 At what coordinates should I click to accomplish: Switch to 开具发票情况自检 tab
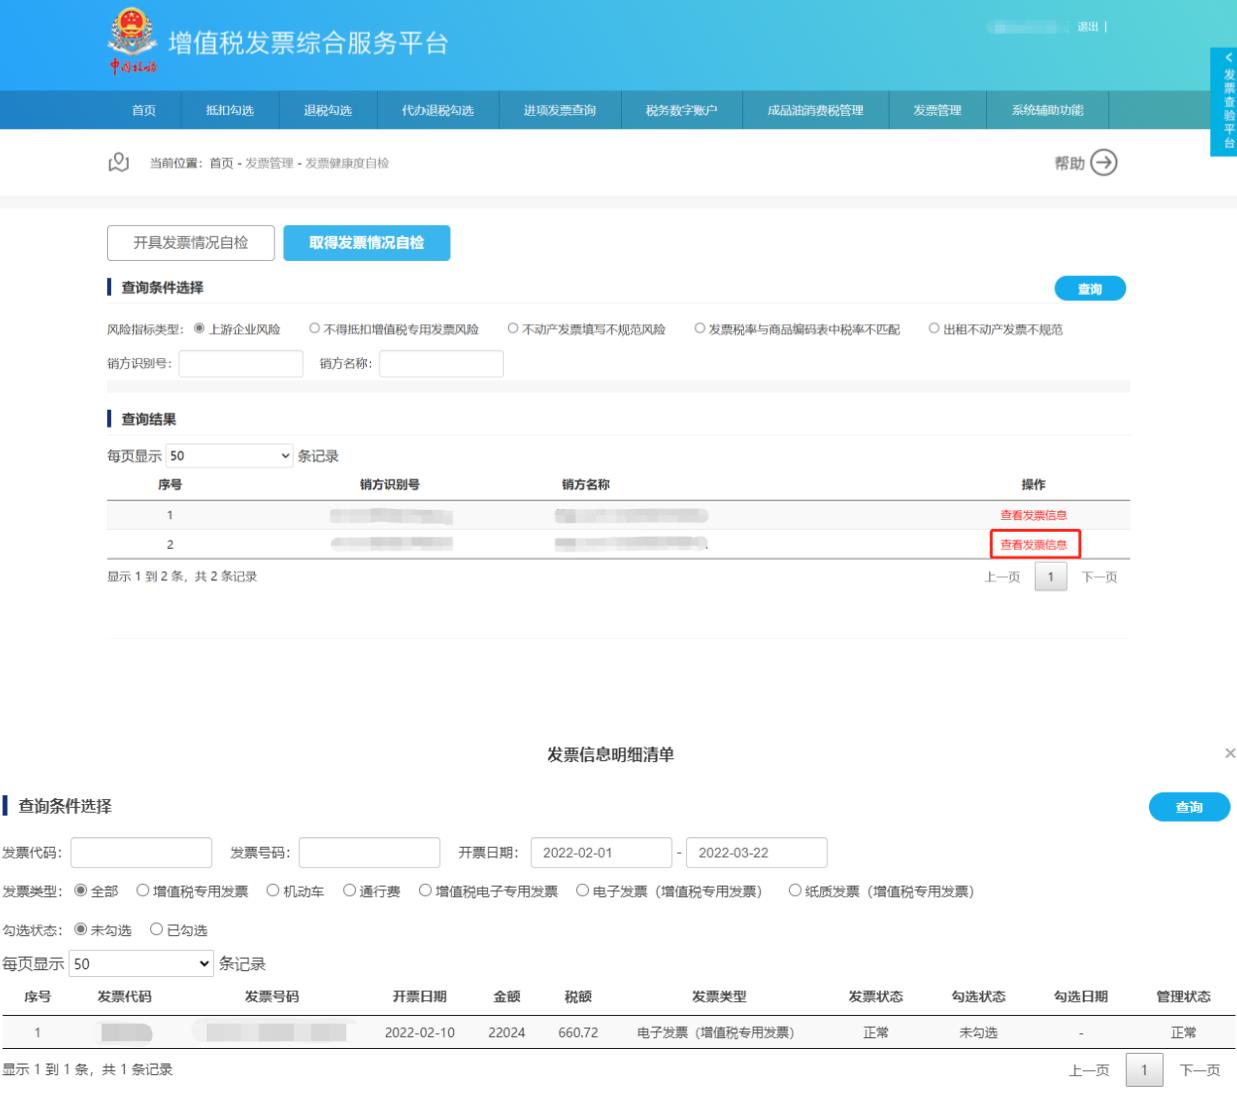(x=191, y=243)
